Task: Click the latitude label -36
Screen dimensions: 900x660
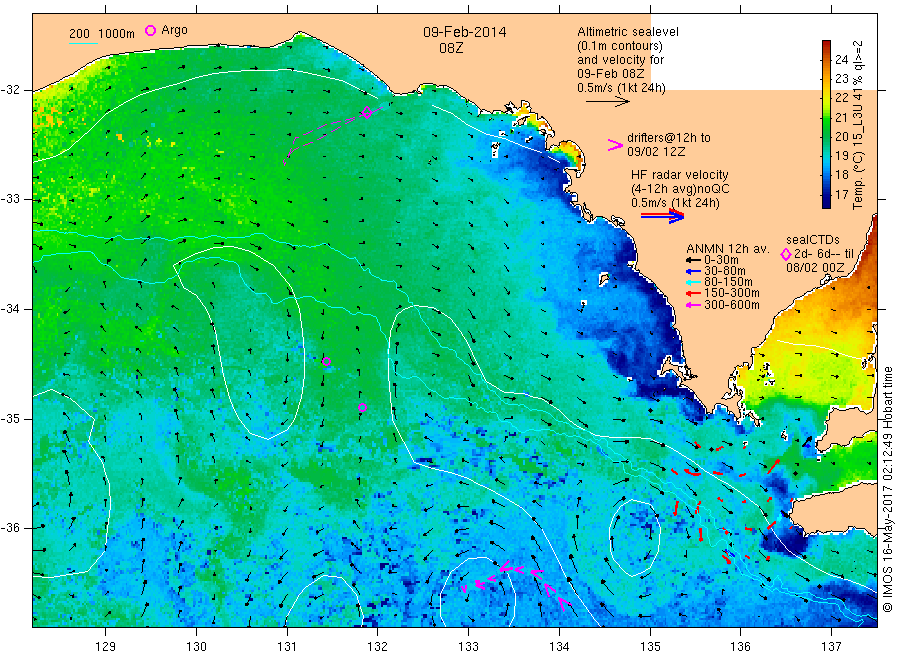Action: (x=10, y=527)
